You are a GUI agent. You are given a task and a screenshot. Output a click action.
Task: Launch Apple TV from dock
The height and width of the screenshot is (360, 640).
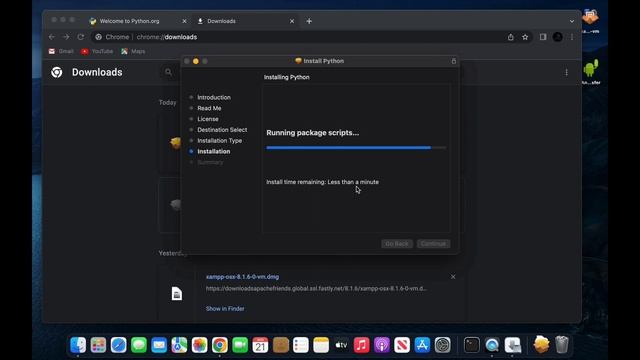pos(341,345)
